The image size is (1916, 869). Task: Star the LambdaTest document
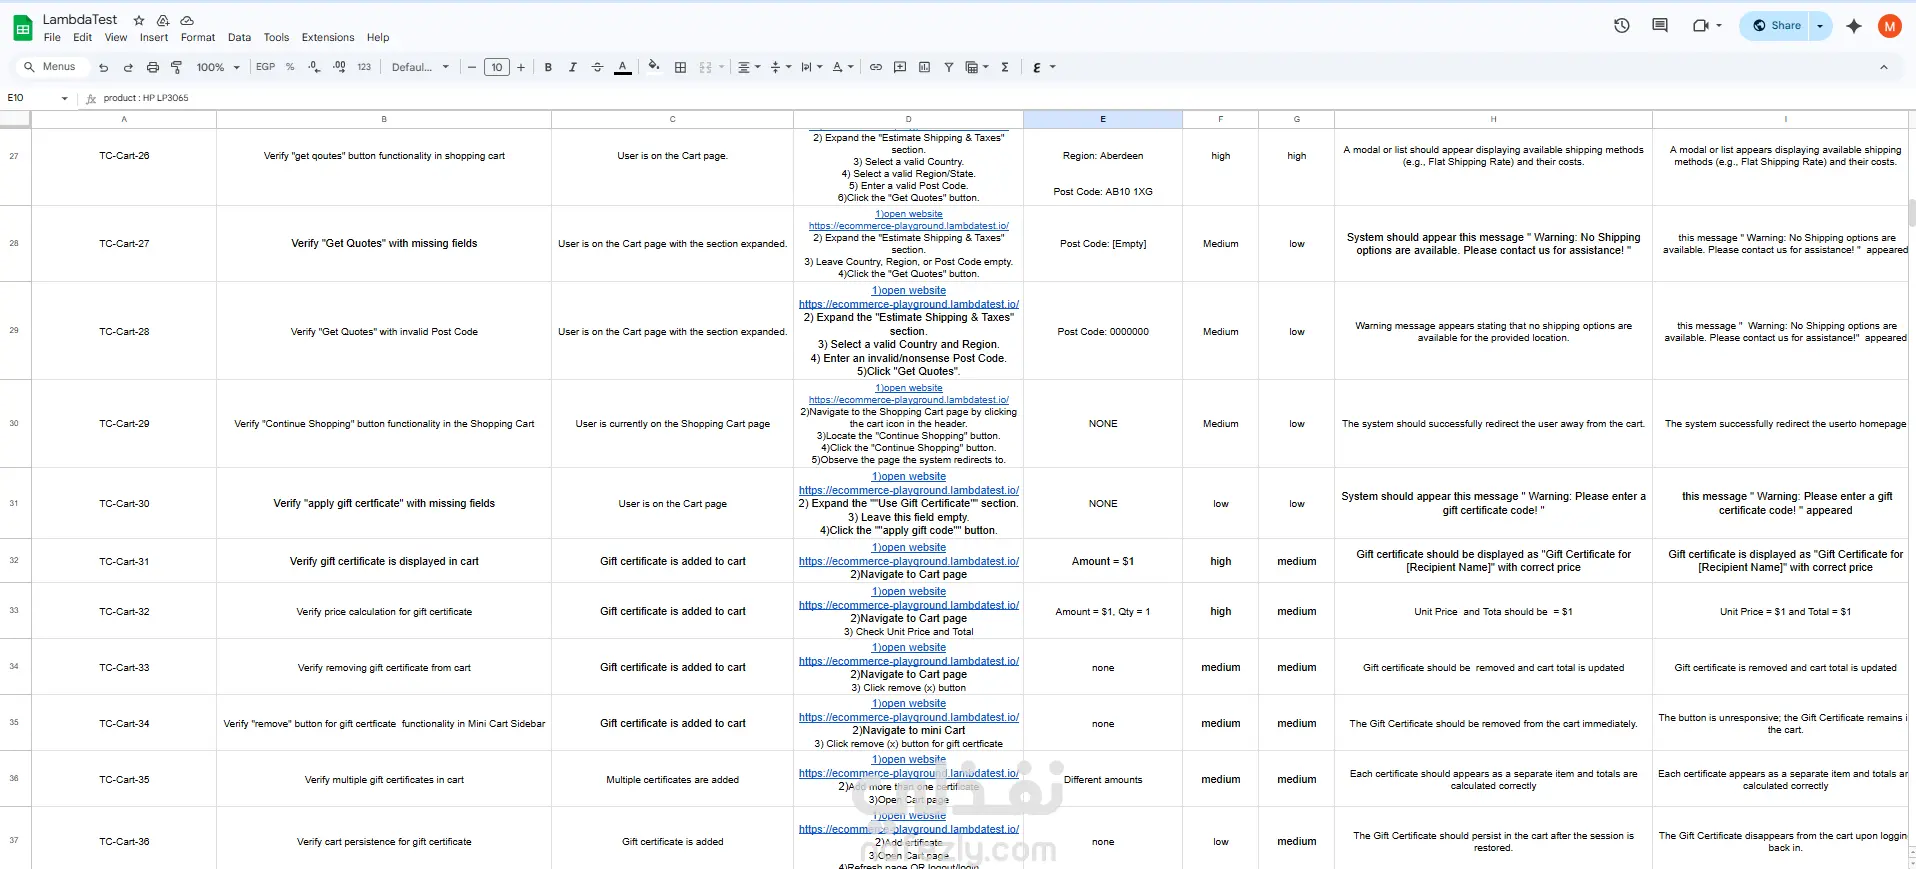click(x=139, y=20)
